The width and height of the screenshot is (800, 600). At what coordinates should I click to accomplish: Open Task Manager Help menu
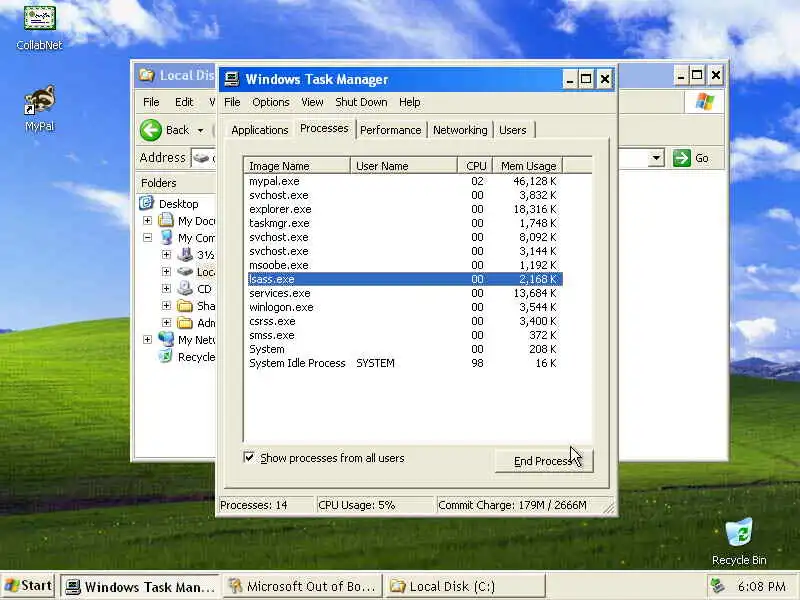coord(410,102)
